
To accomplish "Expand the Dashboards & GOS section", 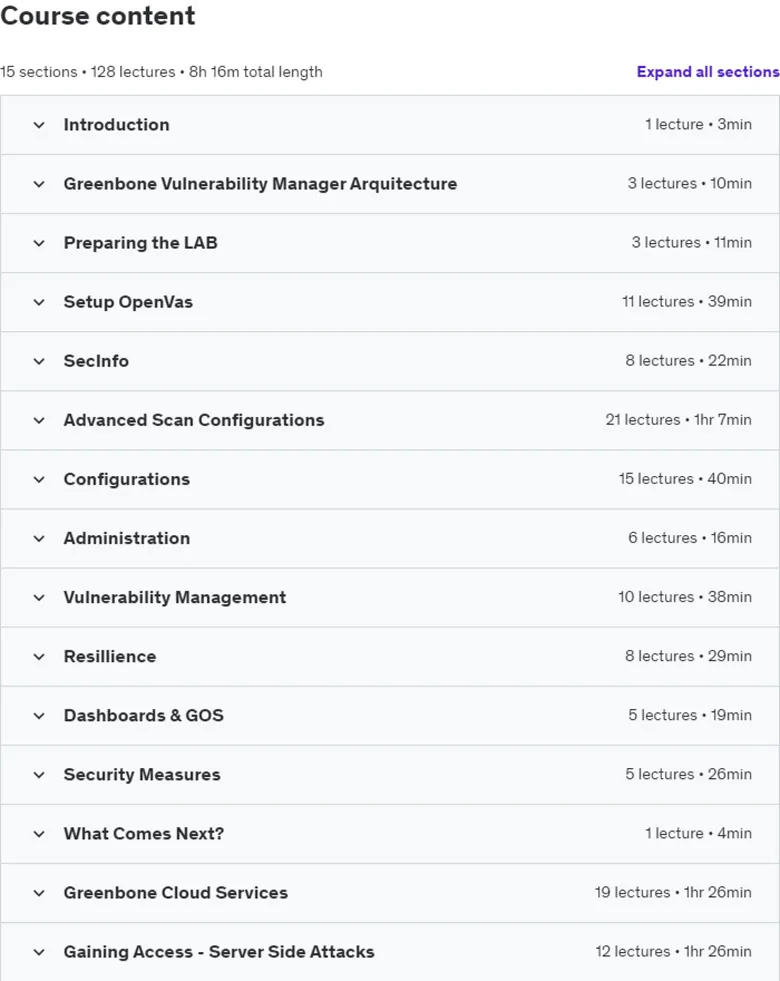I will tap(390, 716).
